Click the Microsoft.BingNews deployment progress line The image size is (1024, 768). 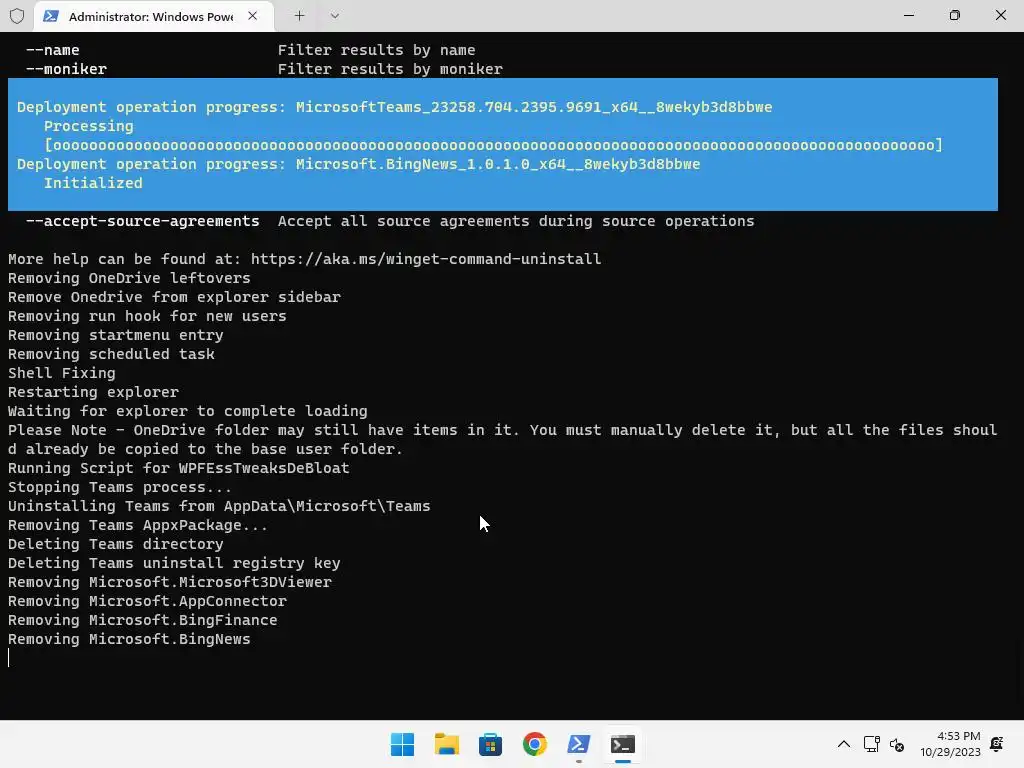(x=359, y=165)
